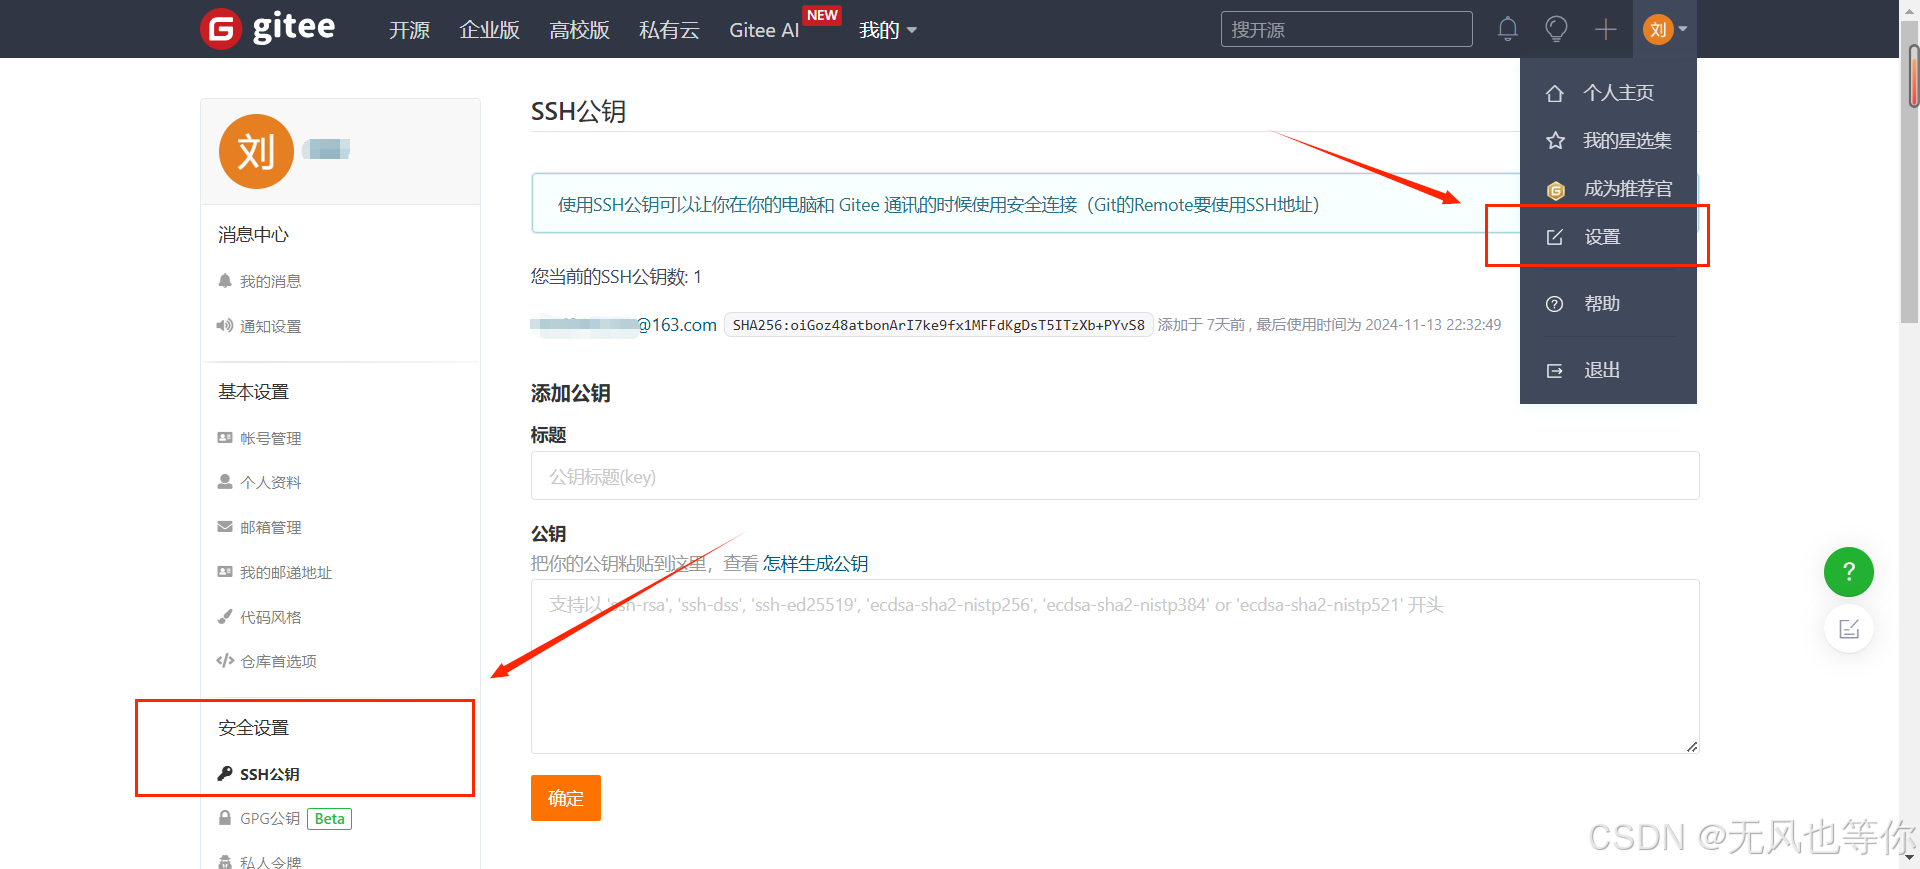
Task: Click the lightbulb icon in header
Action: (1556, 29)
